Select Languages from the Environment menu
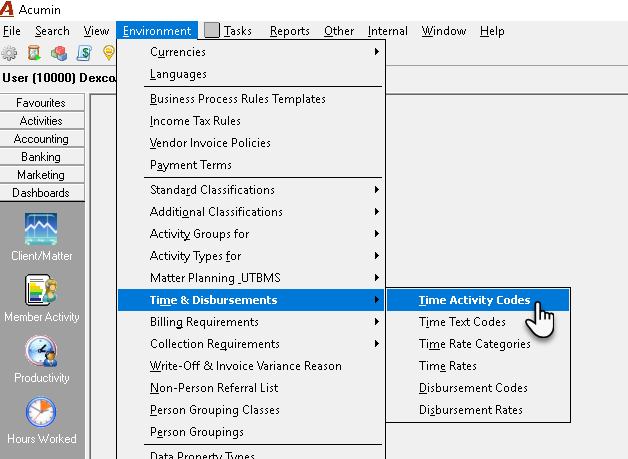Viewport: 628px width, 459px height. pos(251,74)
